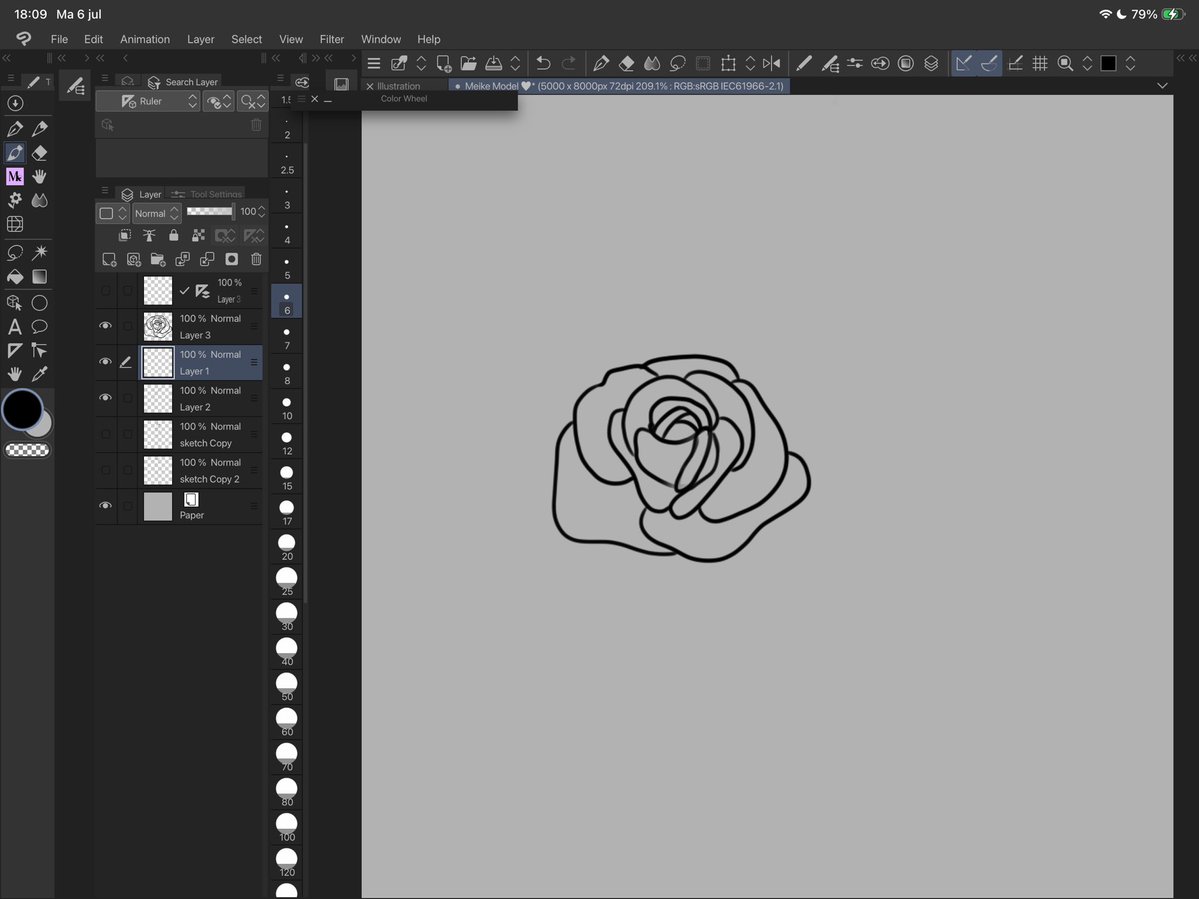Open the Search Layer tab

click(184, 82)
